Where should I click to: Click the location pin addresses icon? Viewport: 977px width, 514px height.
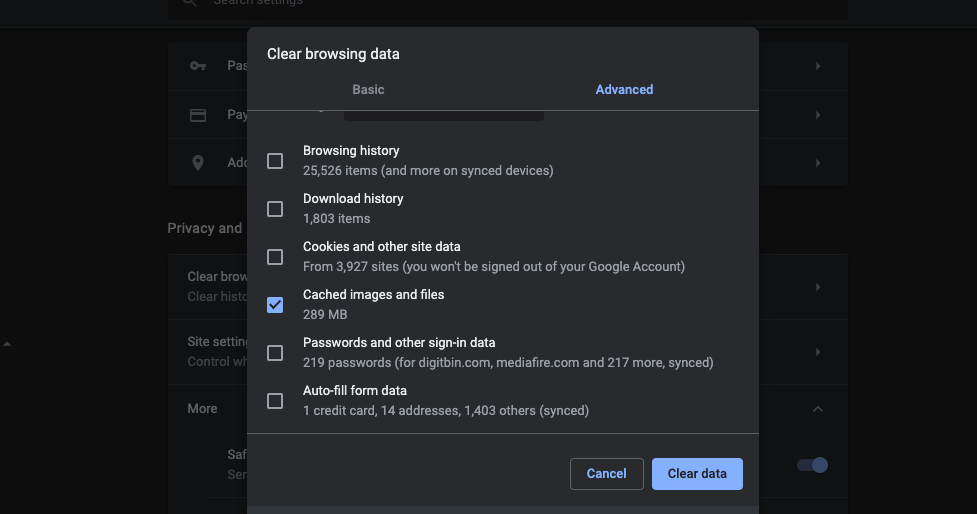(198, 163)
